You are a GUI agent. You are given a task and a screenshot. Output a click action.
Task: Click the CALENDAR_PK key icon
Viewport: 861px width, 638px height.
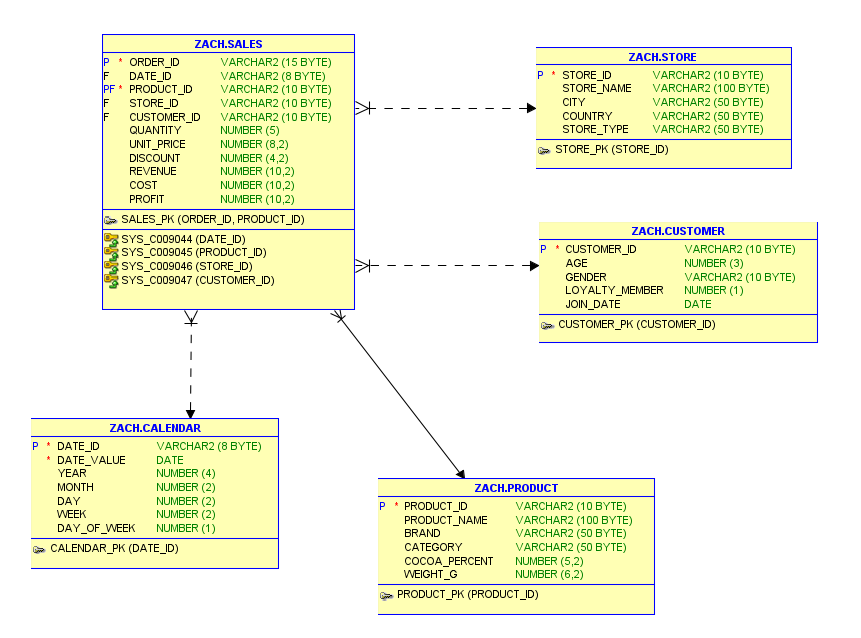click(39, 550)
